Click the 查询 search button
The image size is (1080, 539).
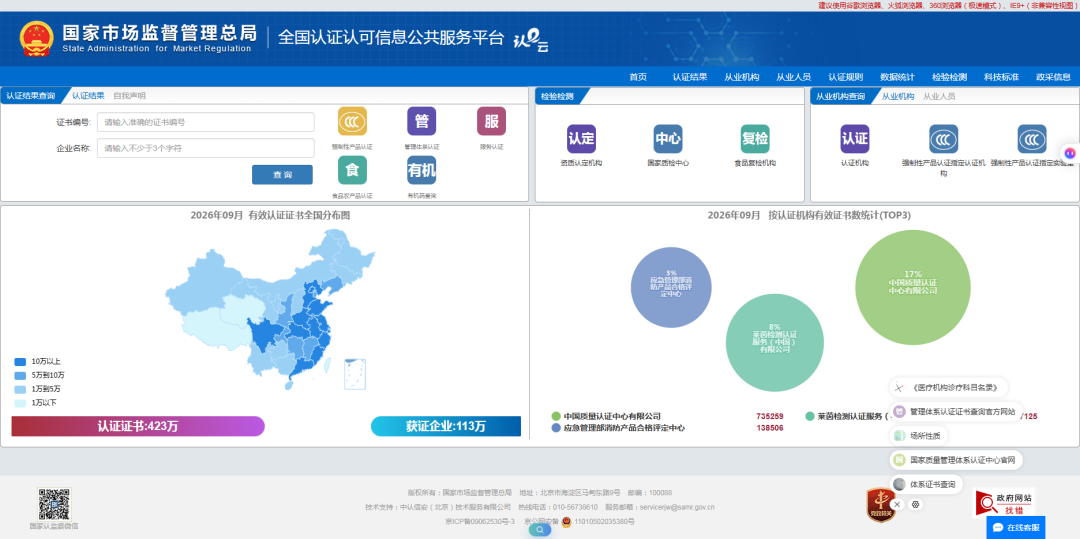click(x=282, y=175)
